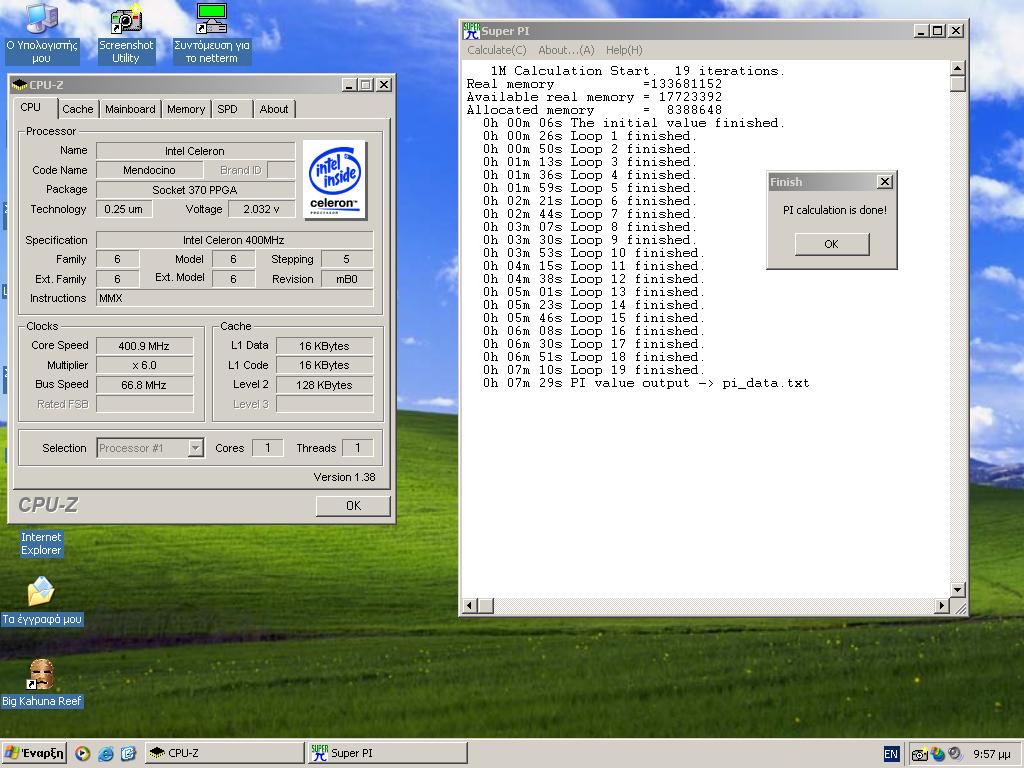The width and height of the screenshot is (1024, 768).
Task: Click the Voltage 2.032 v field
Action: pyautogui.click(x=261, y=209)
